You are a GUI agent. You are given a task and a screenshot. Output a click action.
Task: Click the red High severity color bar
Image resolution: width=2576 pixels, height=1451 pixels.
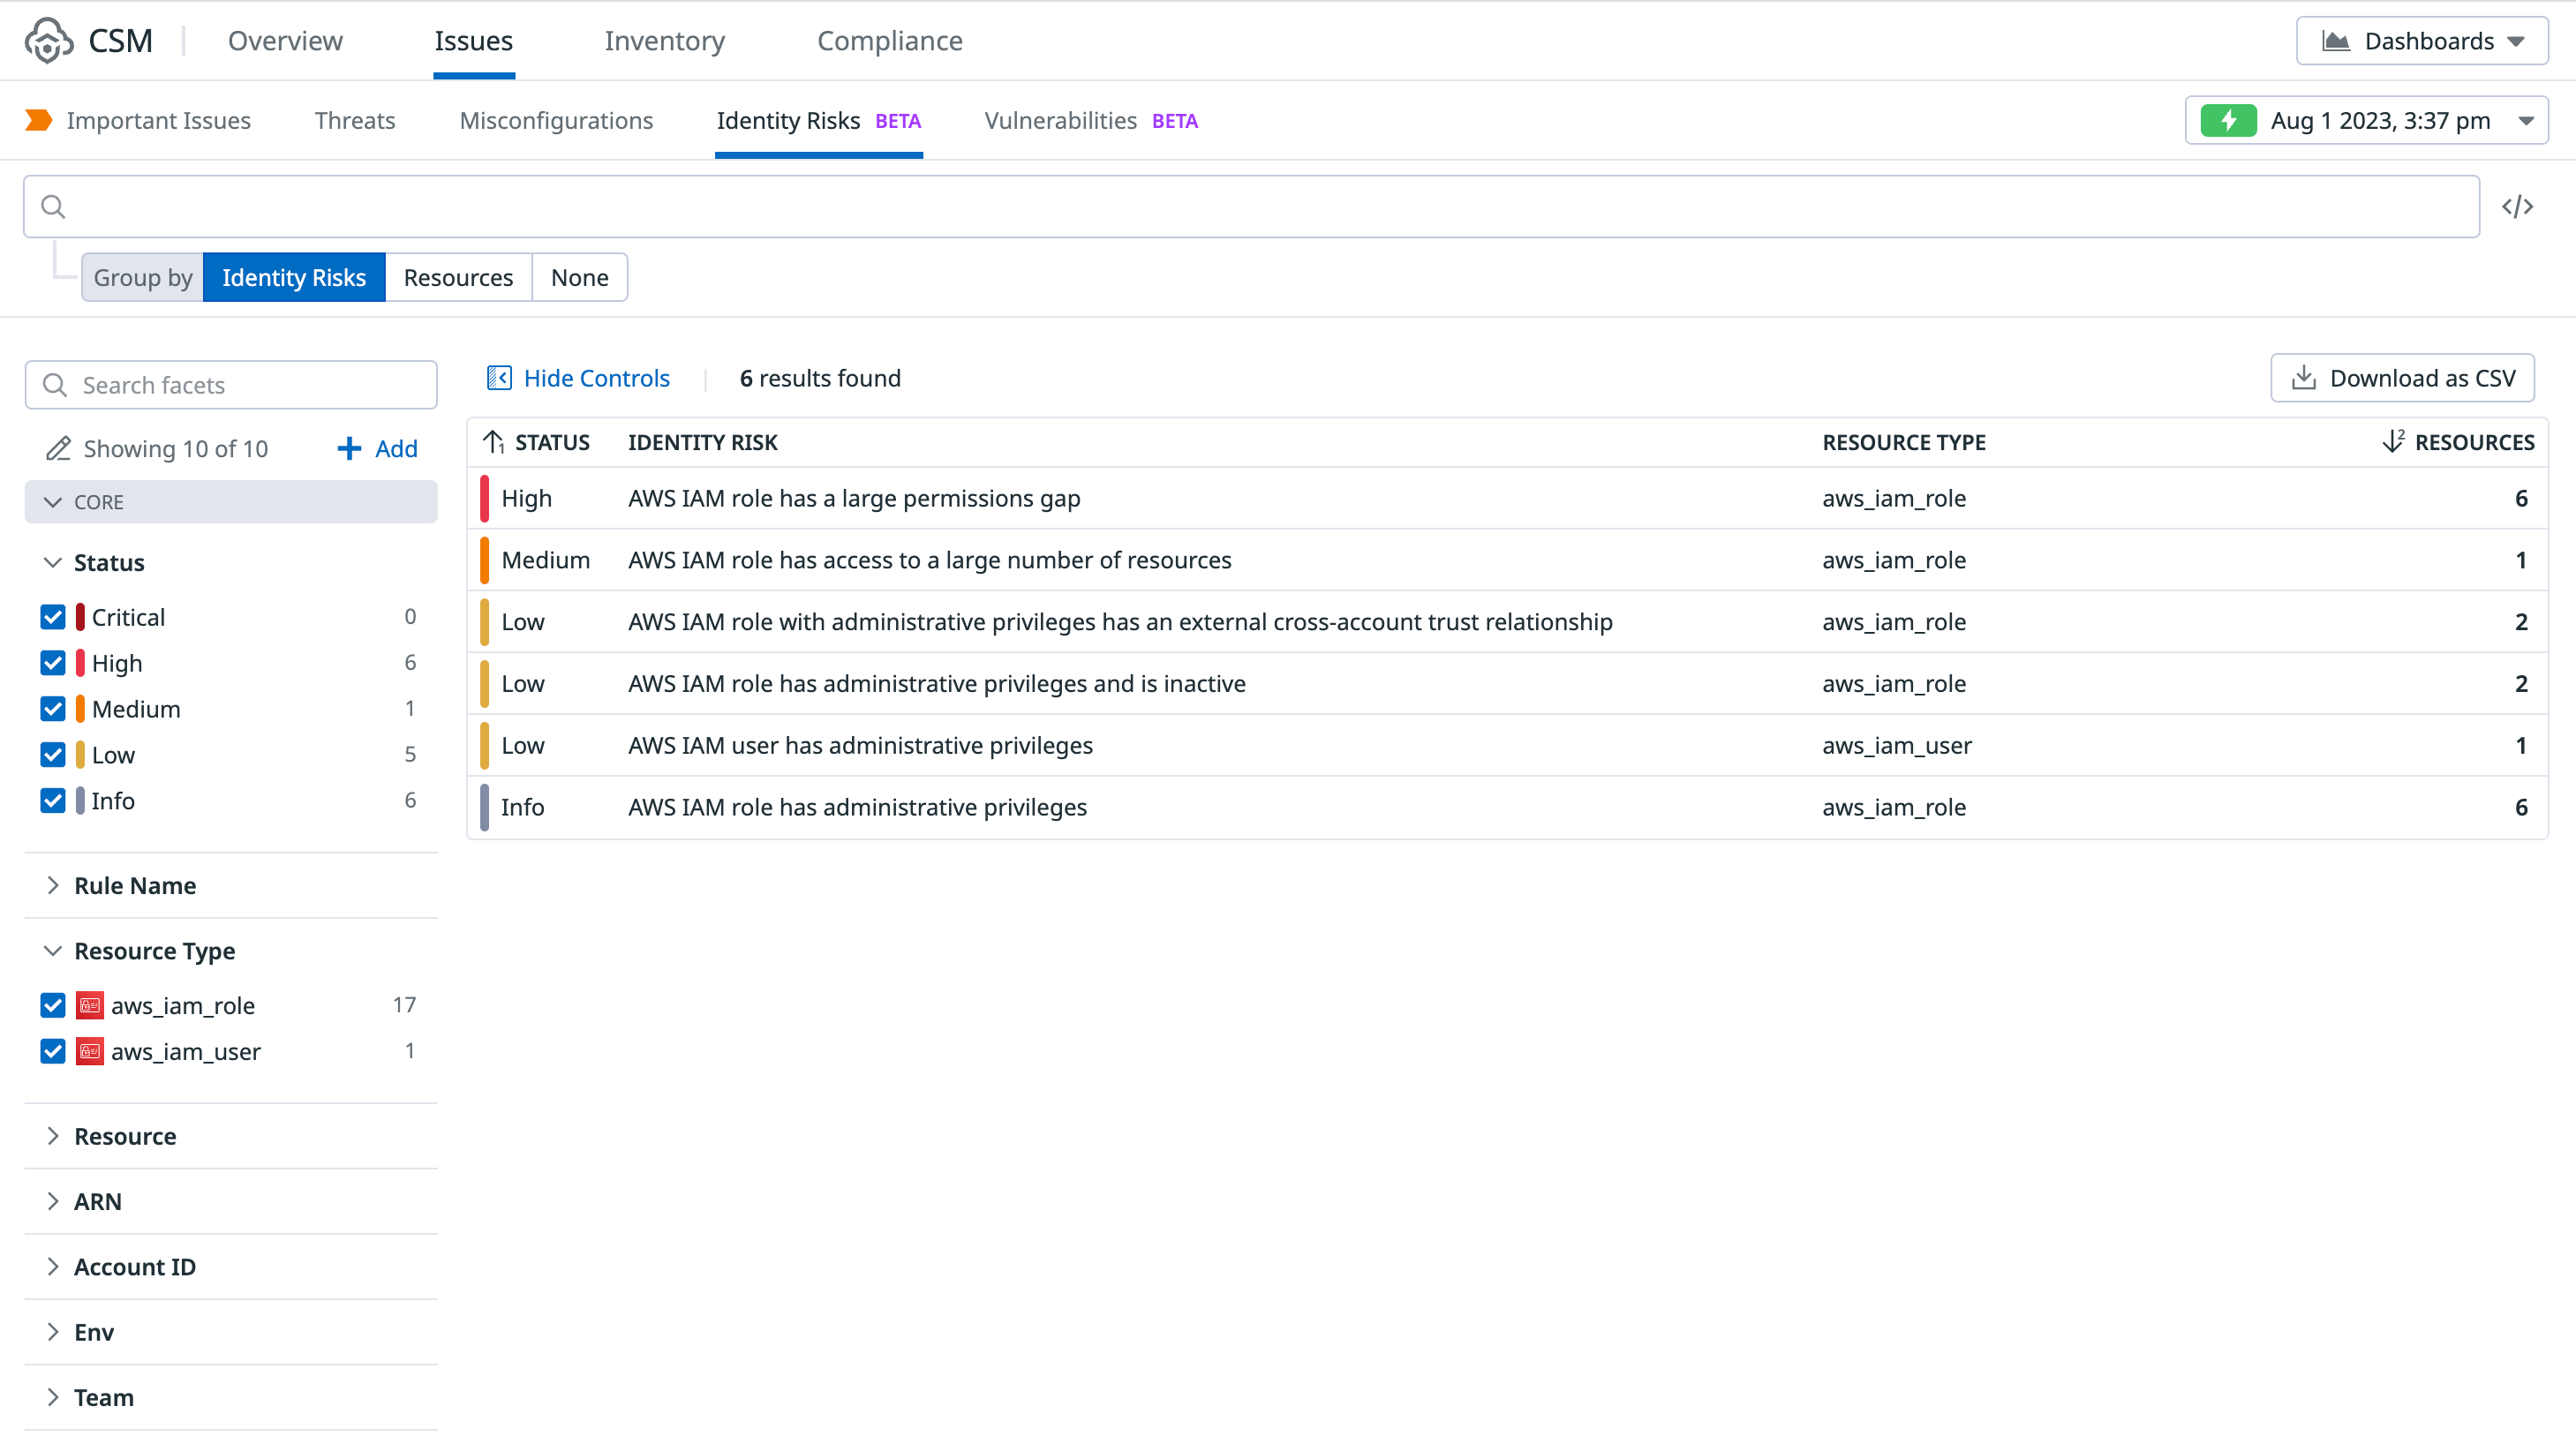tap(485, 498)
